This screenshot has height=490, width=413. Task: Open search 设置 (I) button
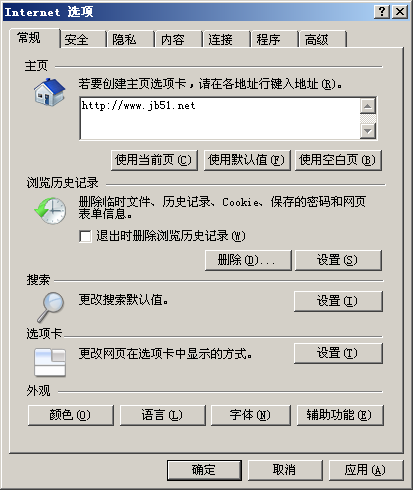(x=338, y=301)
